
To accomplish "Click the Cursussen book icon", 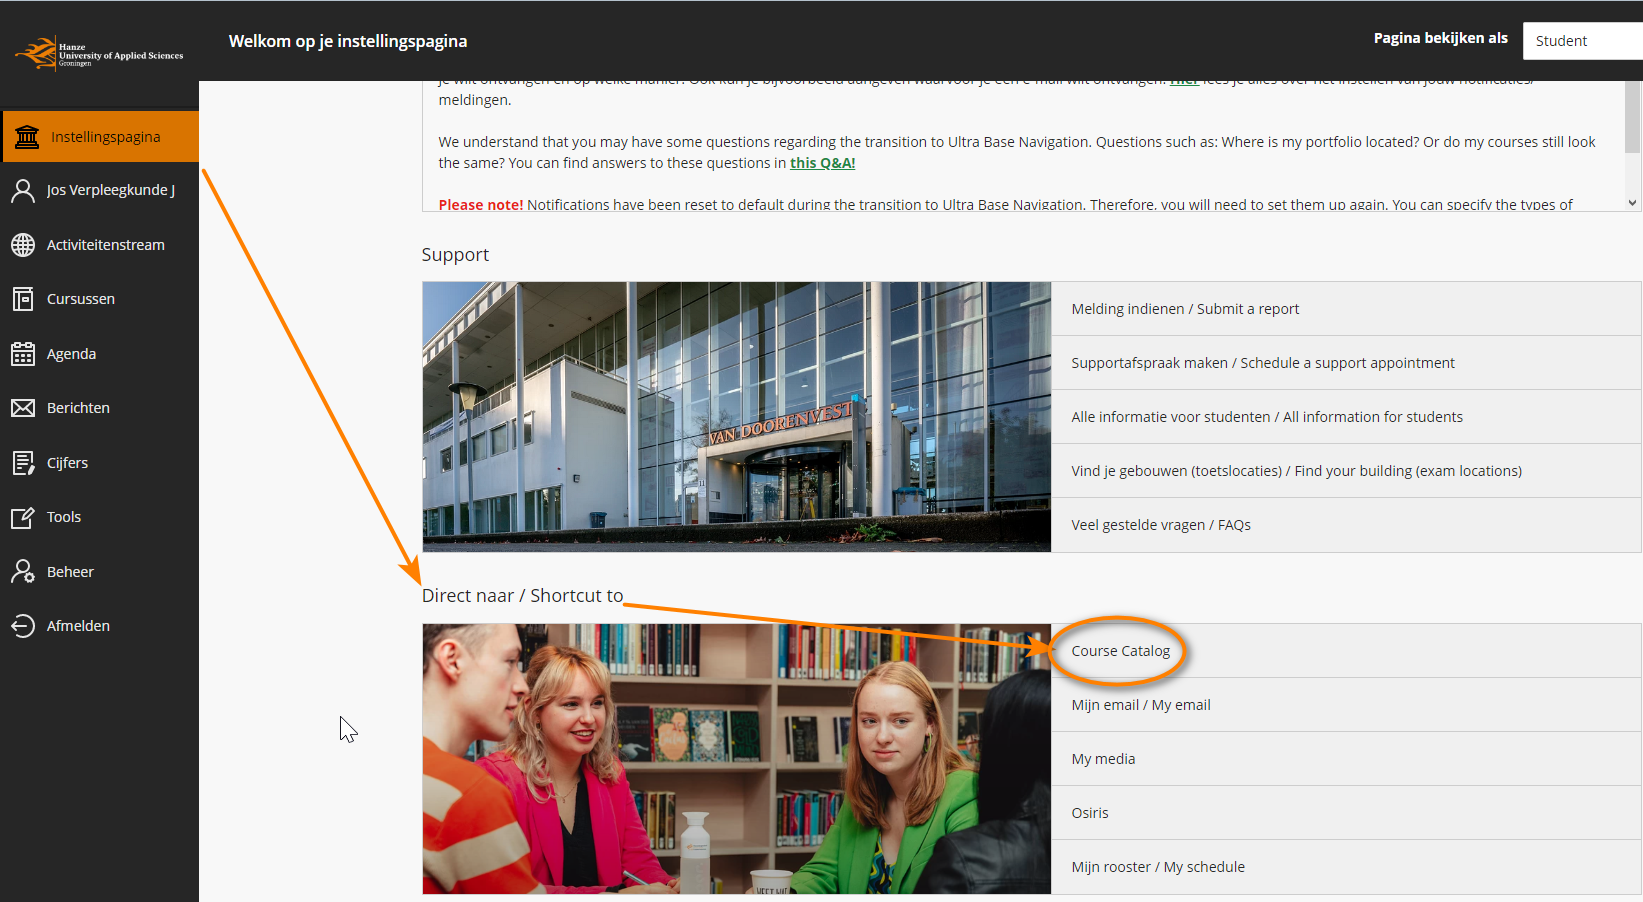I will tap(23, 299).
